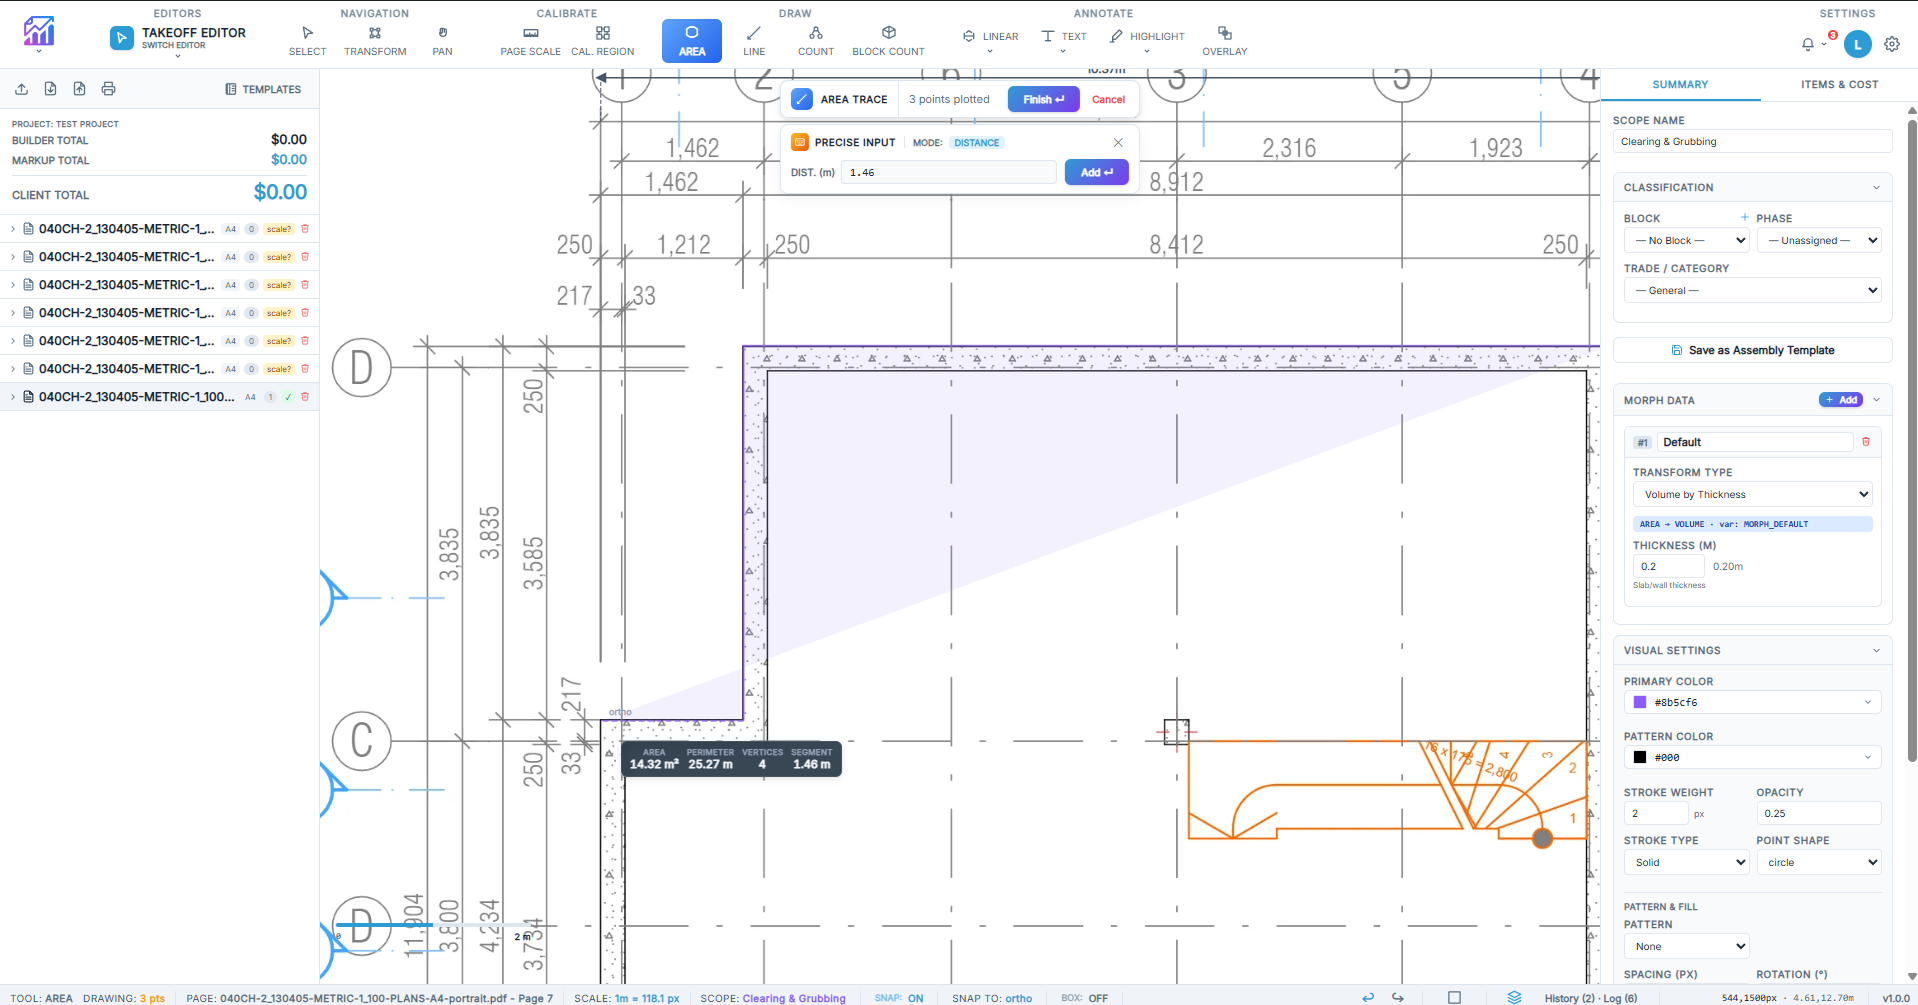Click the Print icon above the project totals
Viewport: 1918px width, 1005px height.
[108, 89]
